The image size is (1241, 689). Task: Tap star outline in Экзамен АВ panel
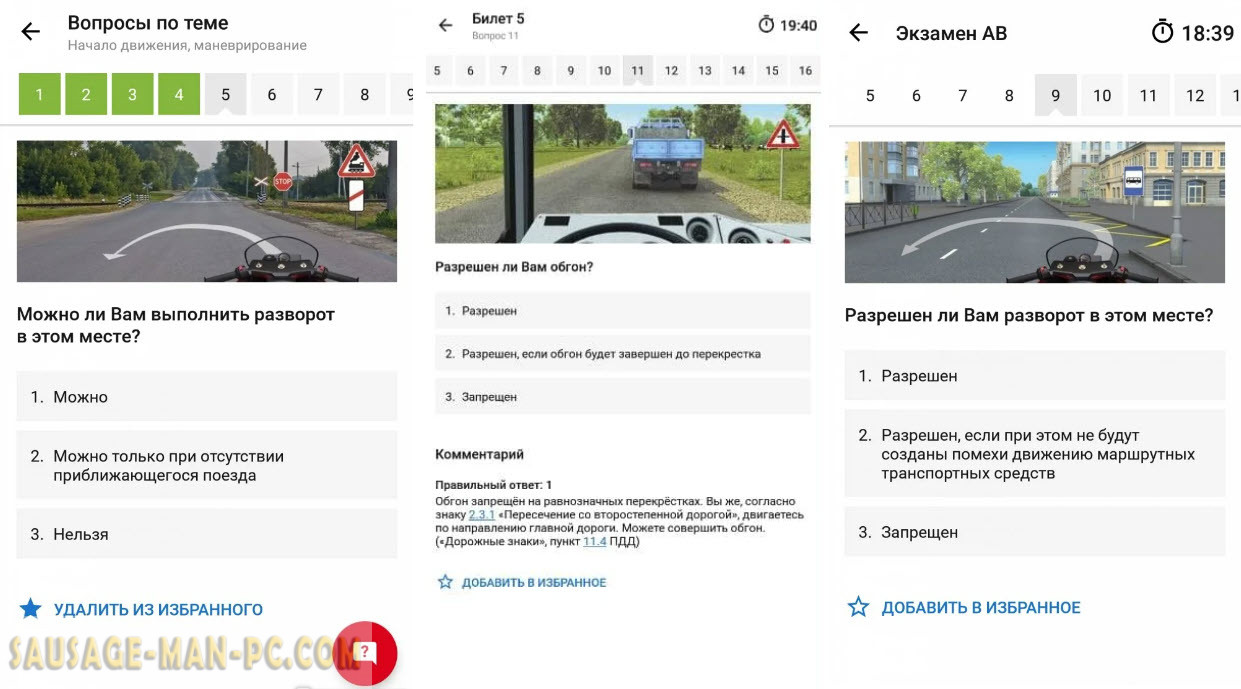[858, 607]
